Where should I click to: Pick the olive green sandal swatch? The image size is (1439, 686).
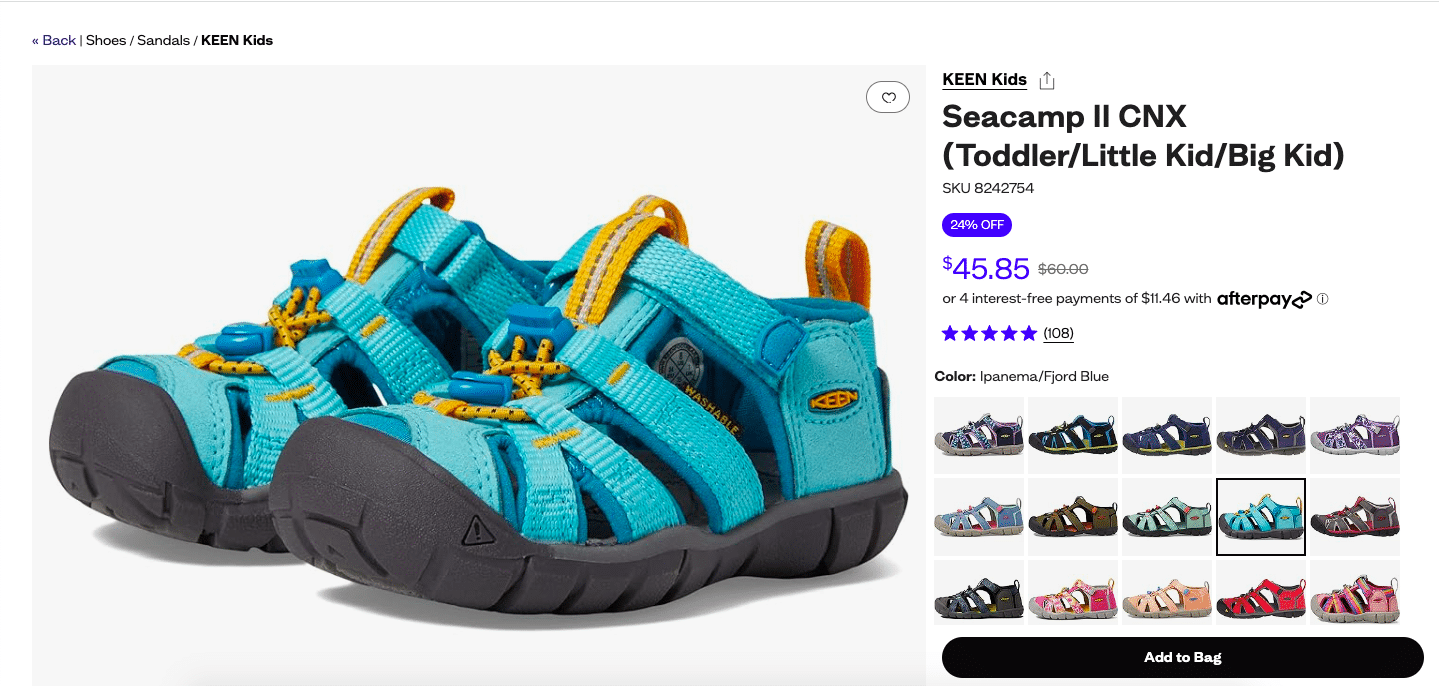[x=1072, y=516]
